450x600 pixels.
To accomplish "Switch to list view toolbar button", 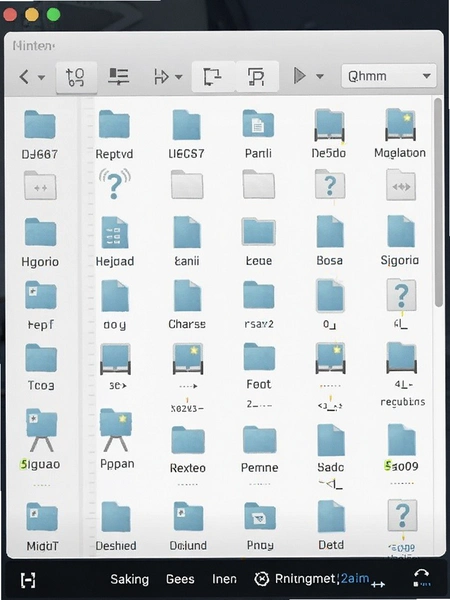I will (118, 76).
